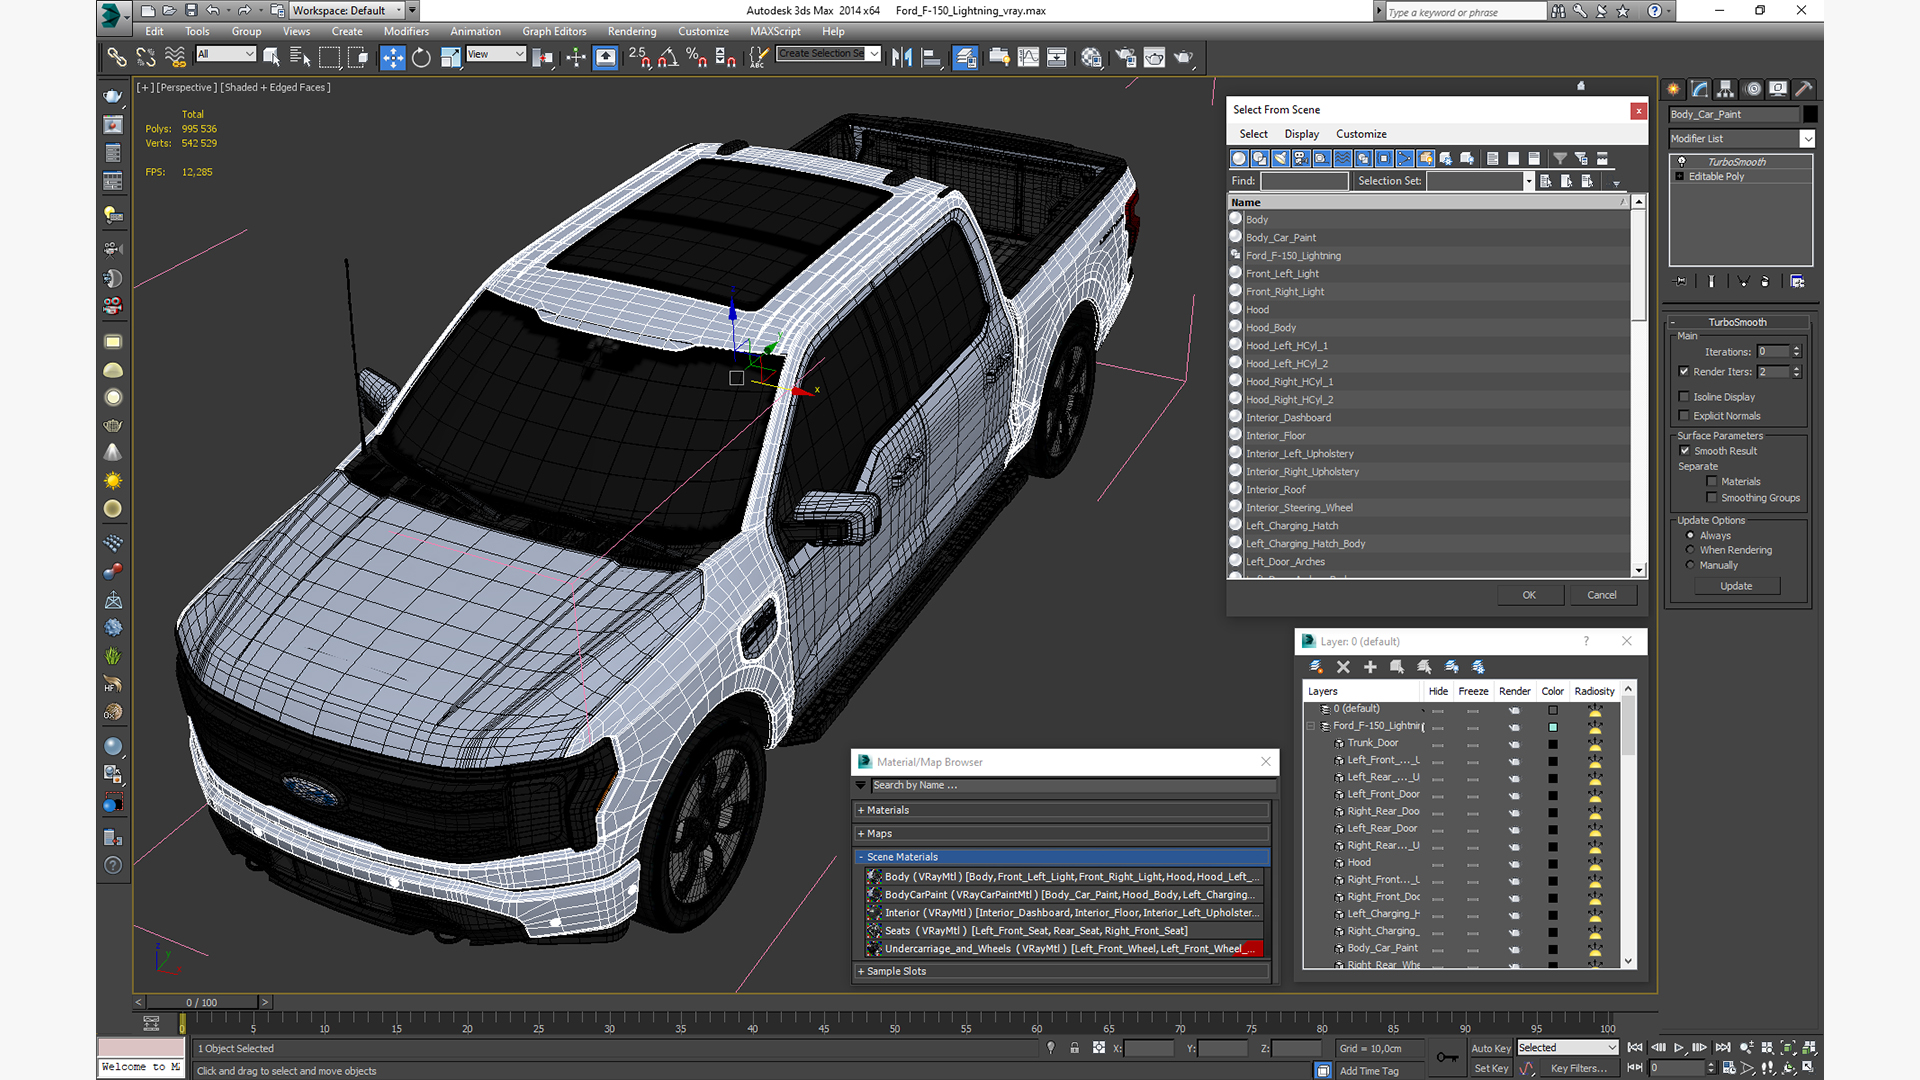The width and height of the screenshot is (1920, 1080).
Task: Enable Isoline Display checkbox
Action: 1684,396
